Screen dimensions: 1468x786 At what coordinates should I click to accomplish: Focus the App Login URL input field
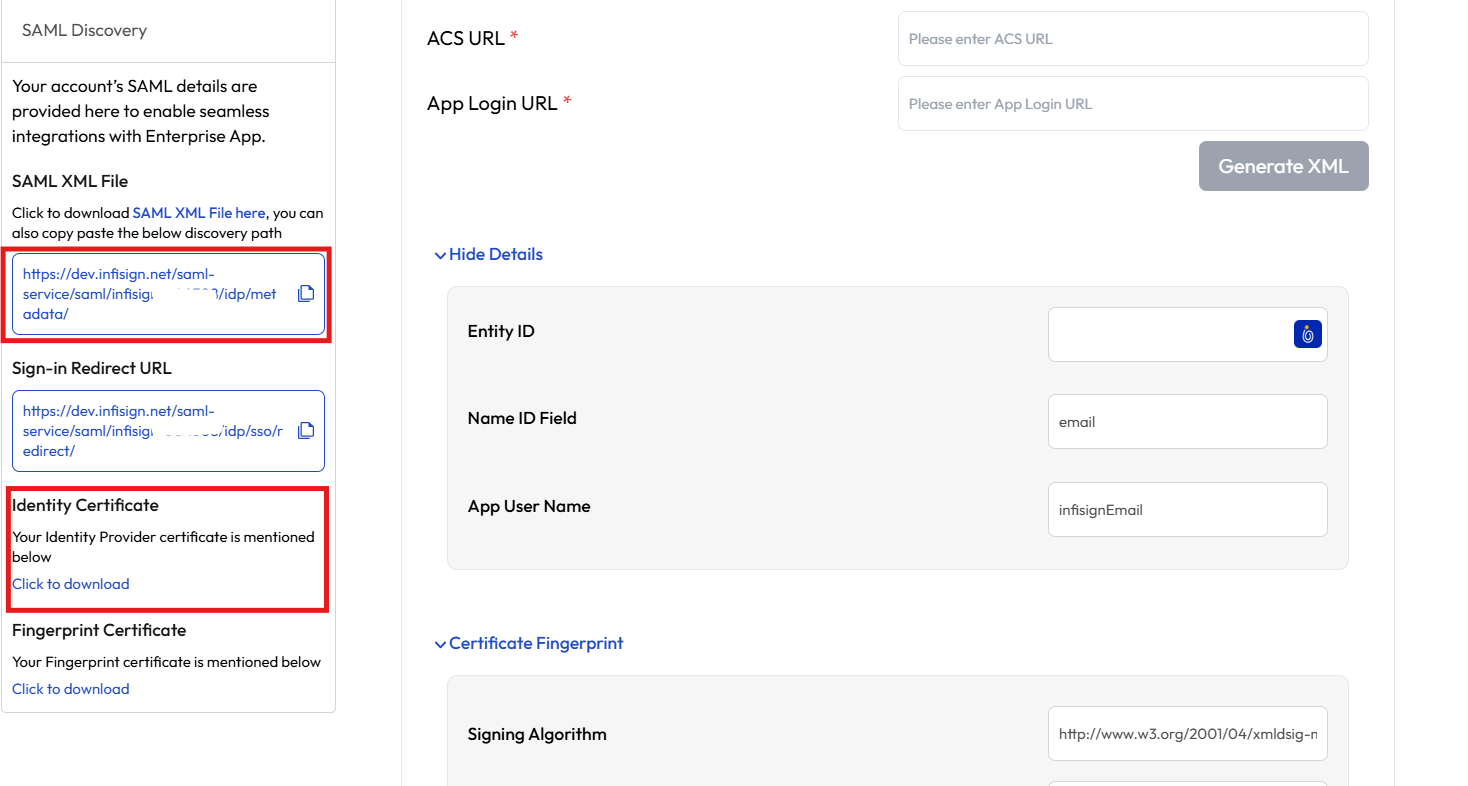(x=1133, y=104)
